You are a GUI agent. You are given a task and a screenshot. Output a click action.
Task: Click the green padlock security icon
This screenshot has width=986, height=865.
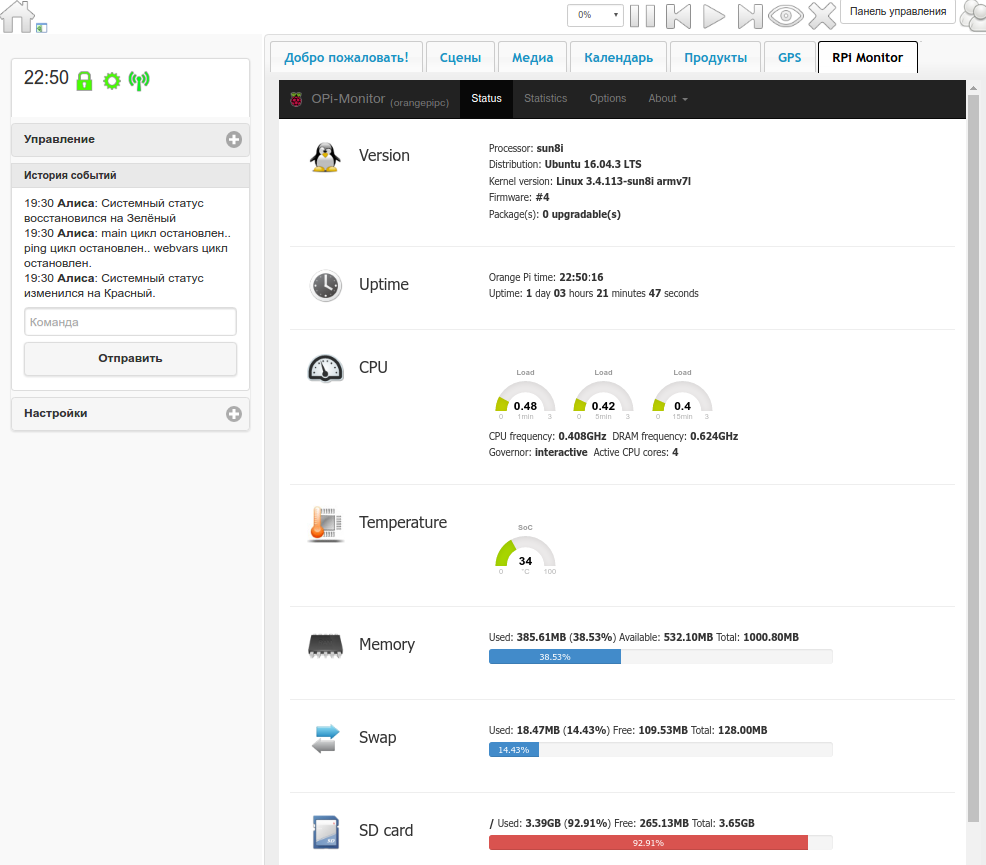85,80
